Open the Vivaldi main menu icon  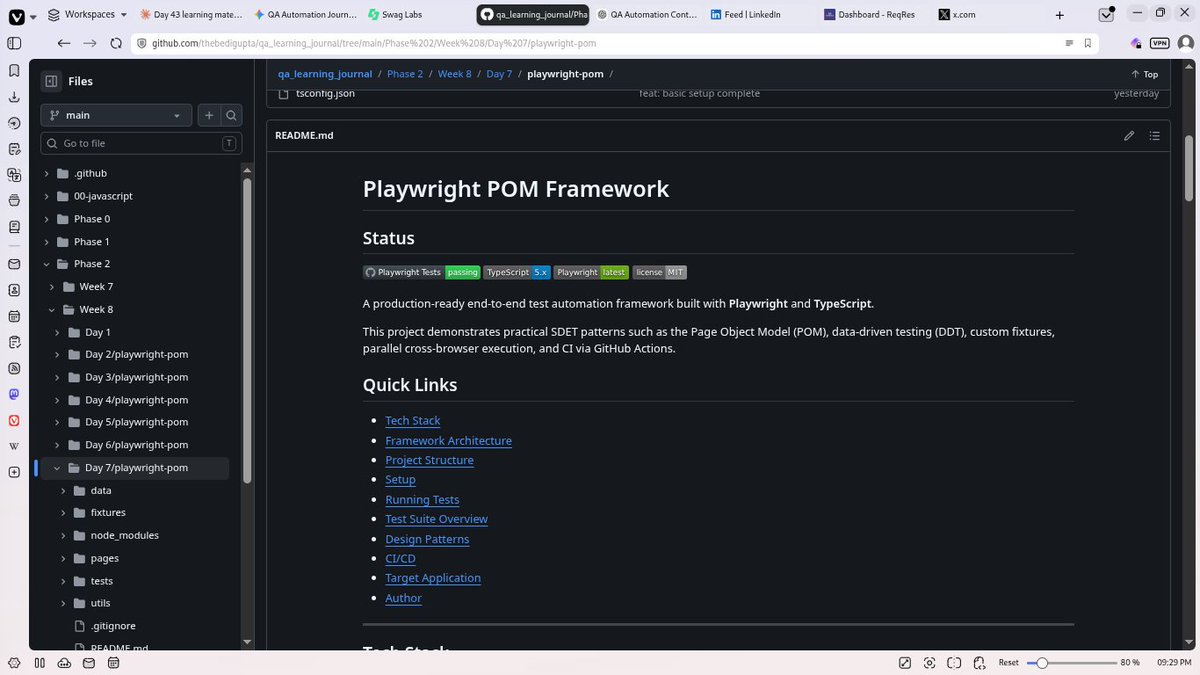pos(16,15)
